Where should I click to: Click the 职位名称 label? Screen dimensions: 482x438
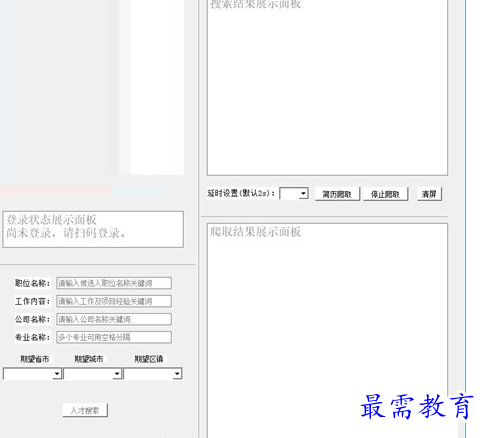pos(32,283)
